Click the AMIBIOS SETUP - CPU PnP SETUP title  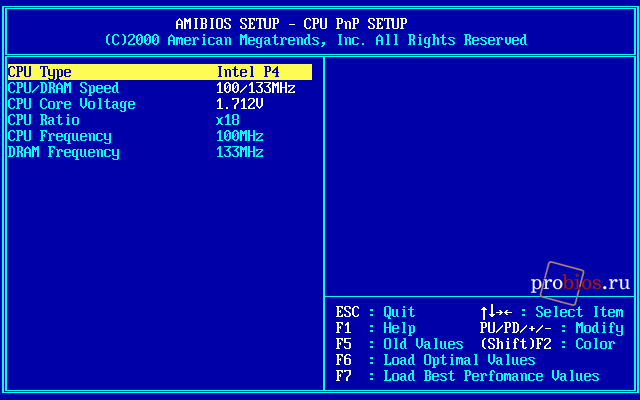point(291,24)
